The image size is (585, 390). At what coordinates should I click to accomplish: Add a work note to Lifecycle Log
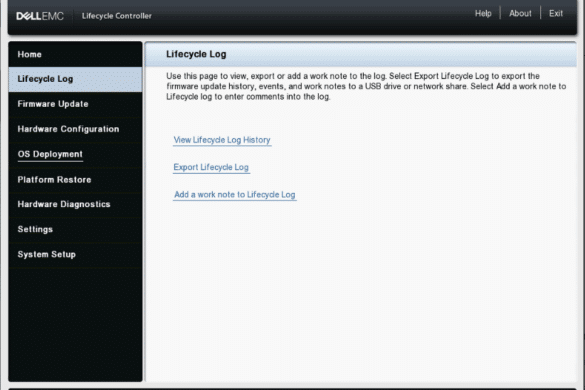235,194
